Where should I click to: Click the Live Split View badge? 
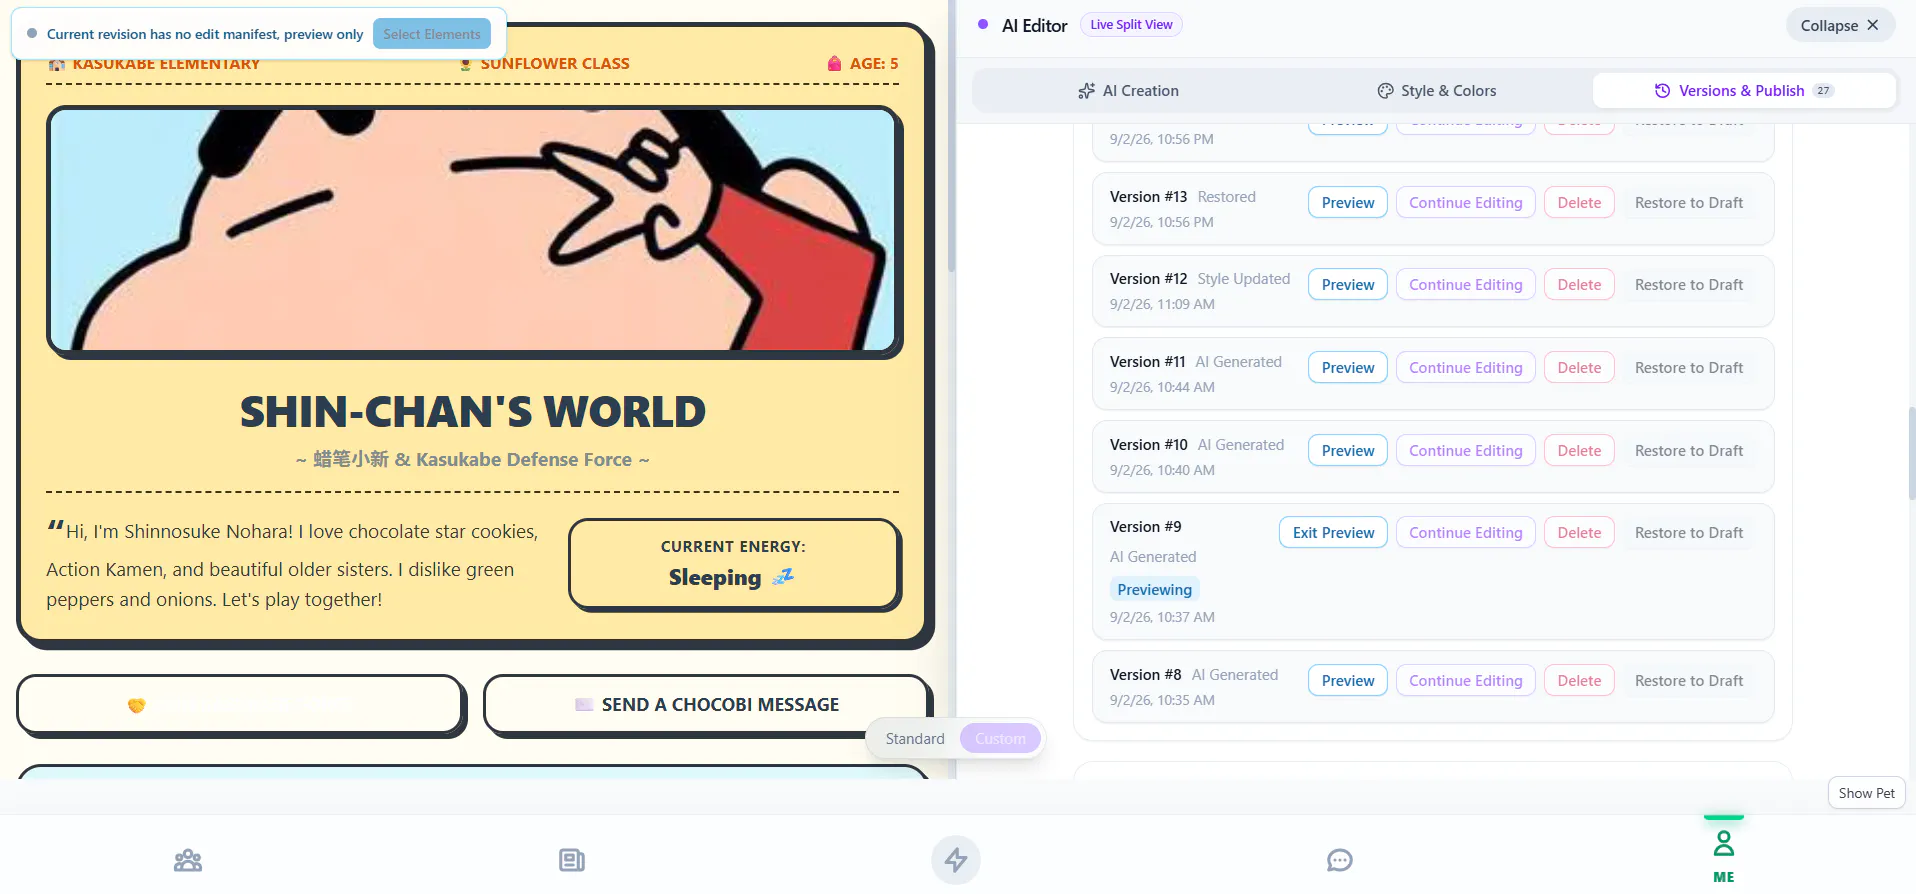pyautogui.click(x=1131, y=25)
